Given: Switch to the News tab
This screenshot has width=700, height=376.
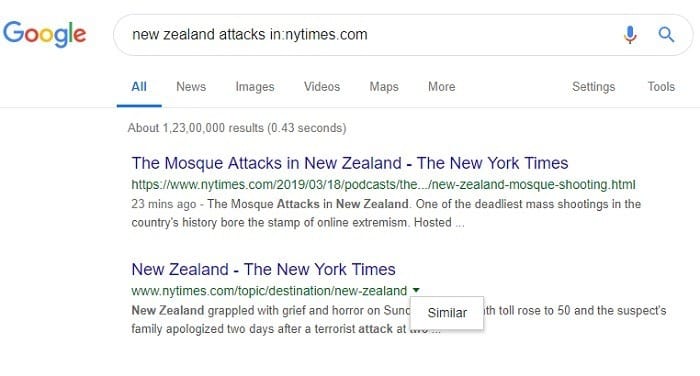Looking at the screenshot, I should click(191, 87).
